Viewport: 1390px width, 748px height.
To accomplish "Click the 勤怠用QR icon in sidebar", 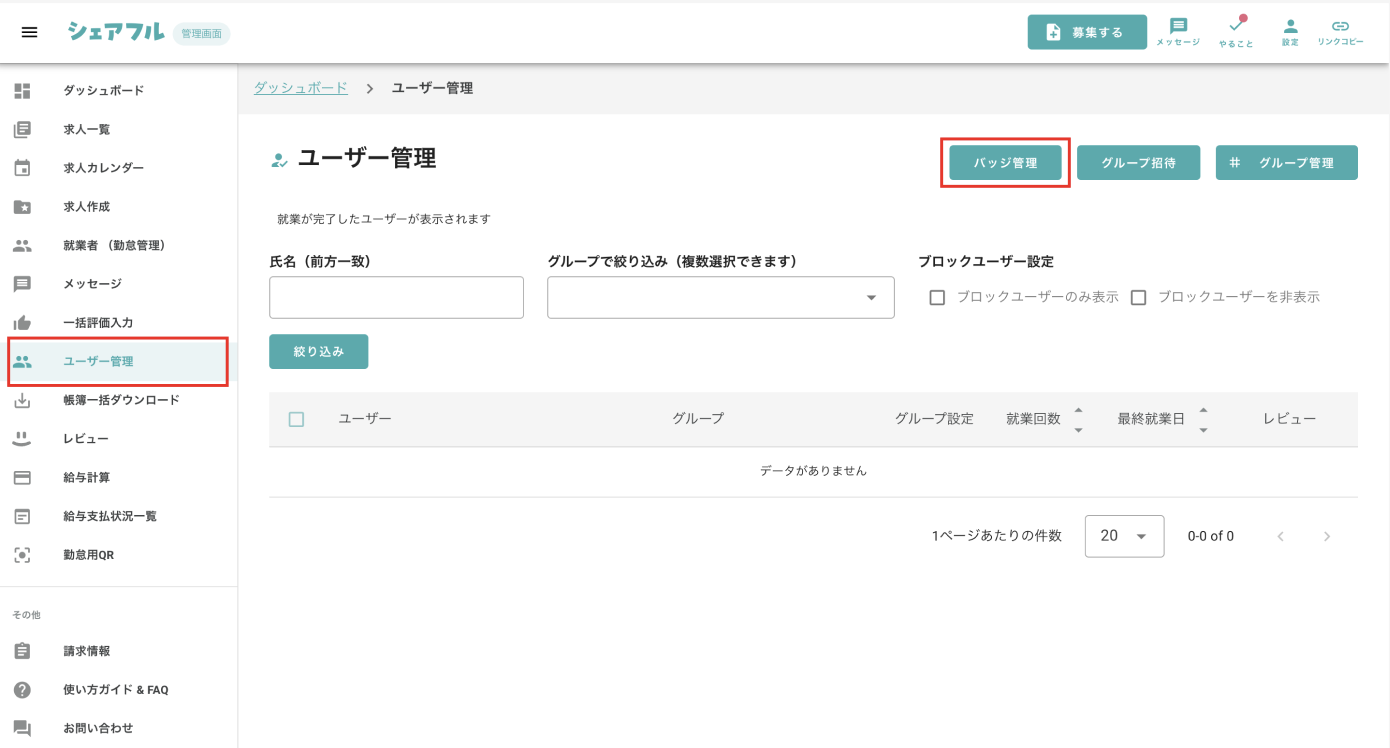I will point(22,555).
